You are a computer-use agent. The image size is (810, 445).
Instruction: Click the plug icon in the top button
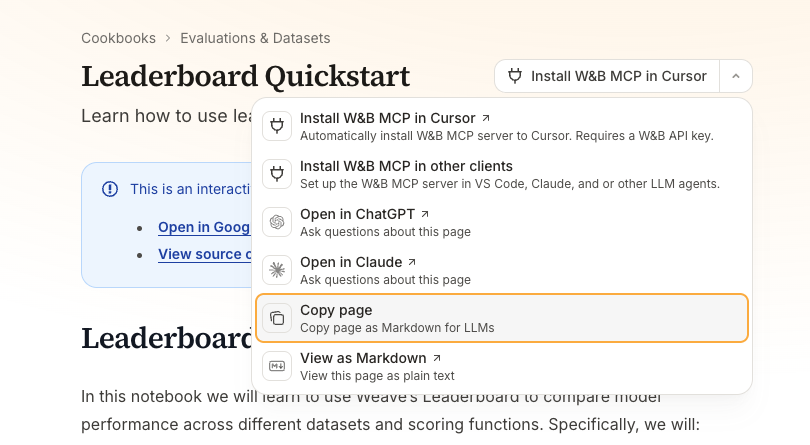pos(515,76)
